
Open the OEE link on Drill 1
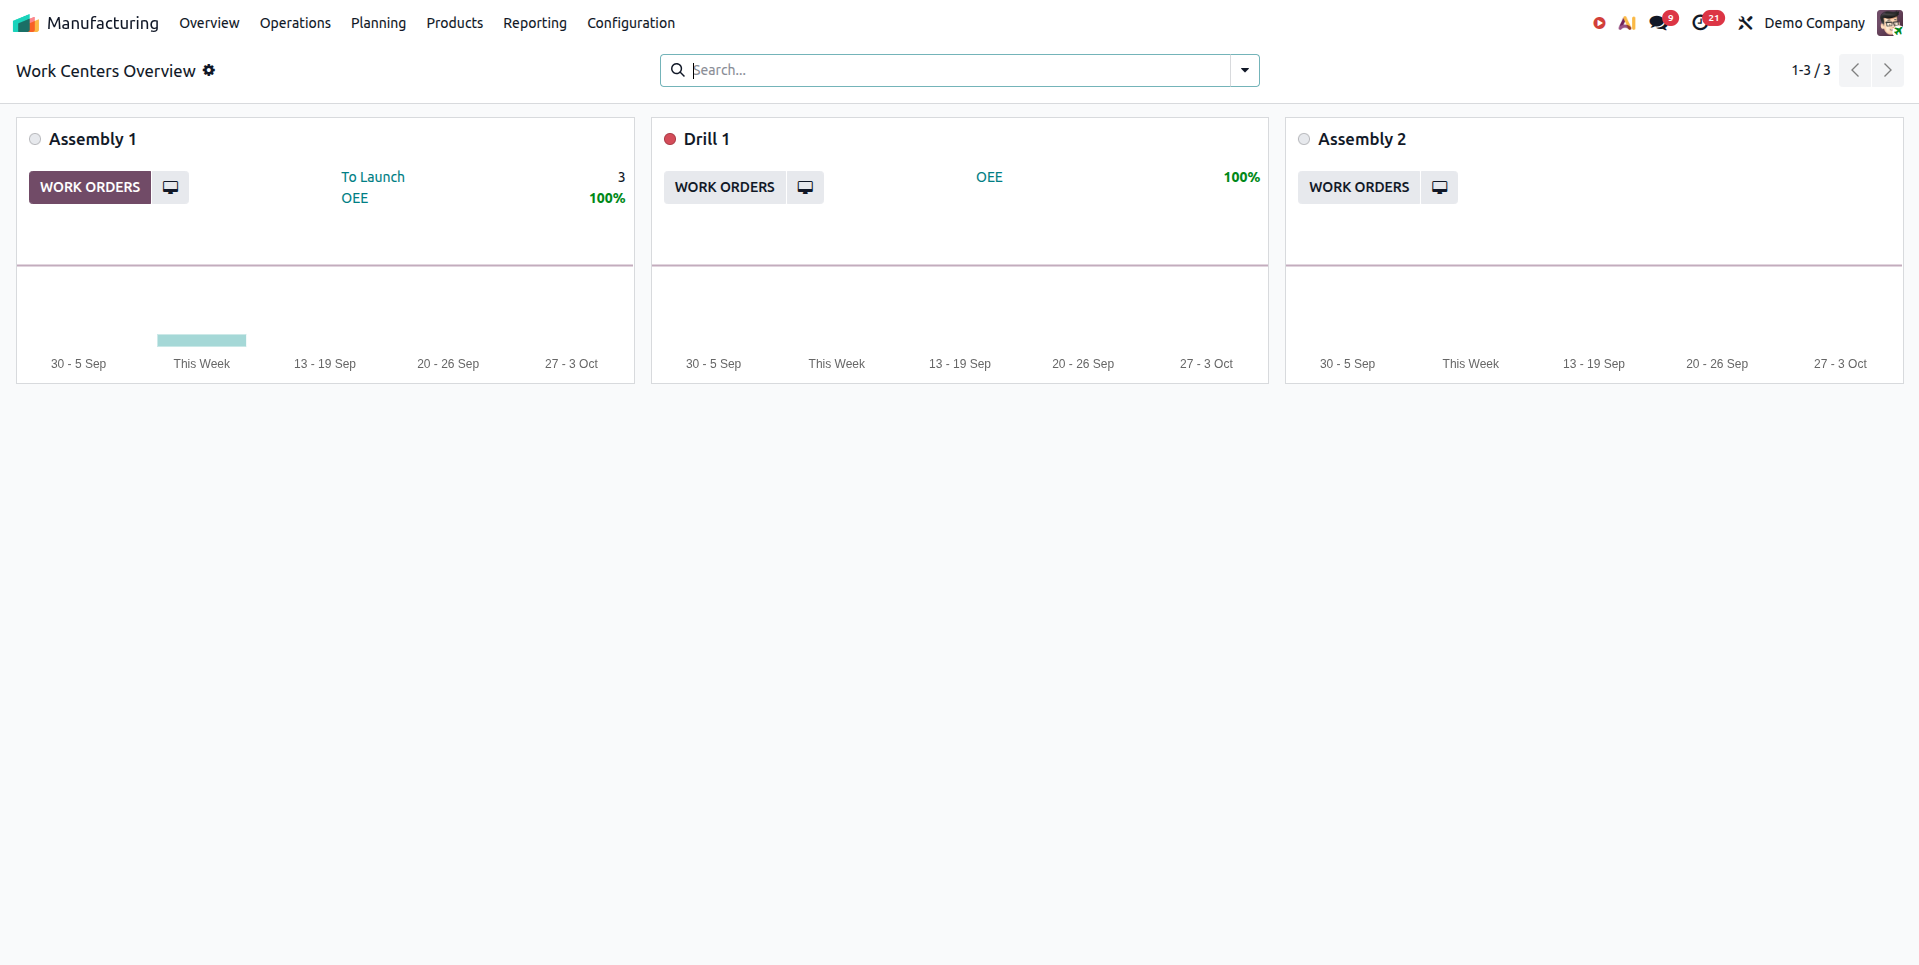pos(989,177)
